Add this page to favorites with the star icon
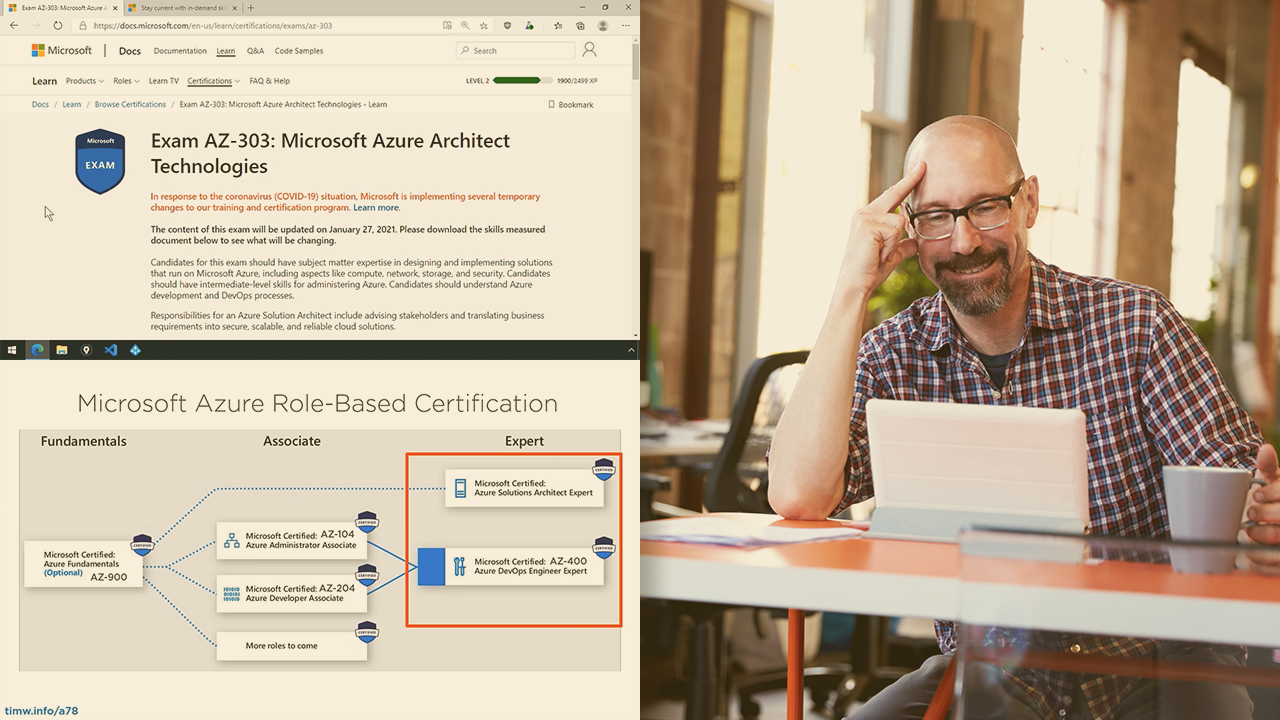 [x=484, y=26]
